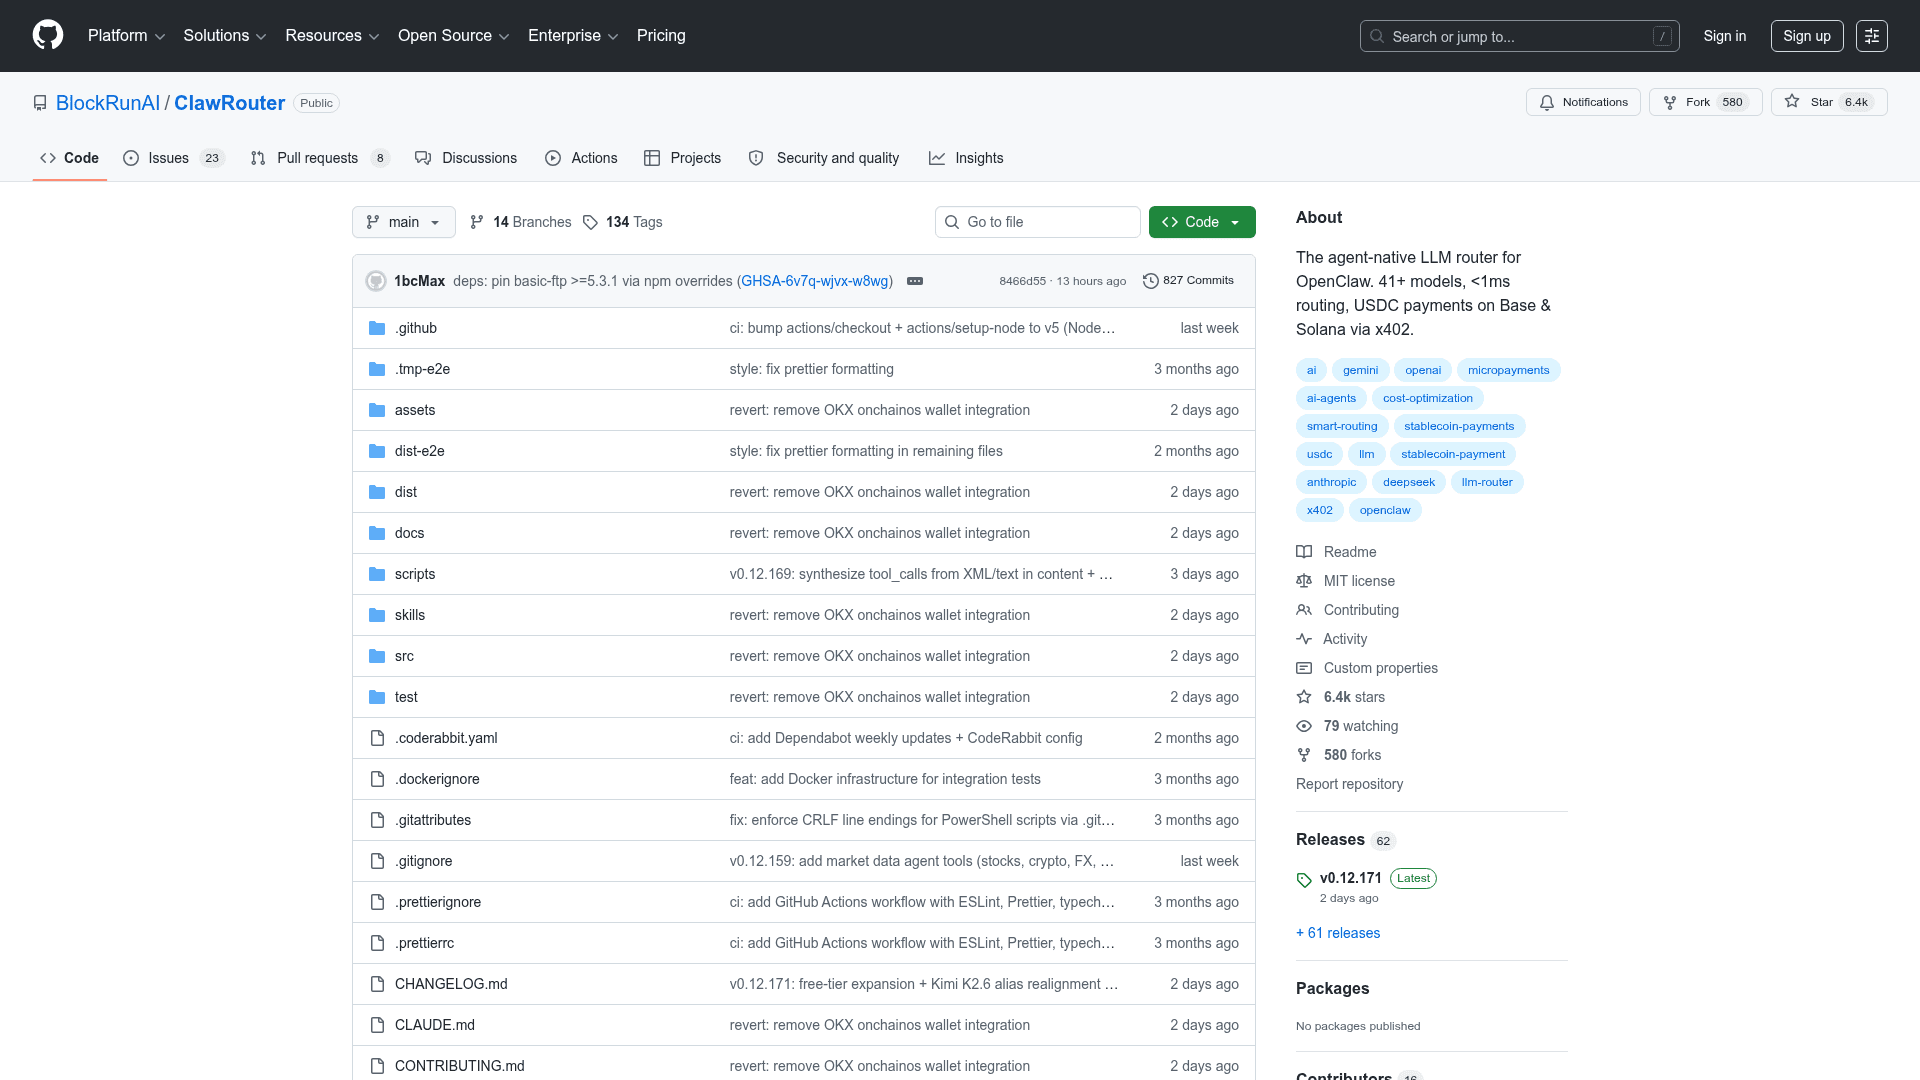The width and height of the screenshot is (1920, 1080).
Task: Open the GHSA-6v7q-wjvx-w8wg advisory link
Action: [x=815, y=281]
